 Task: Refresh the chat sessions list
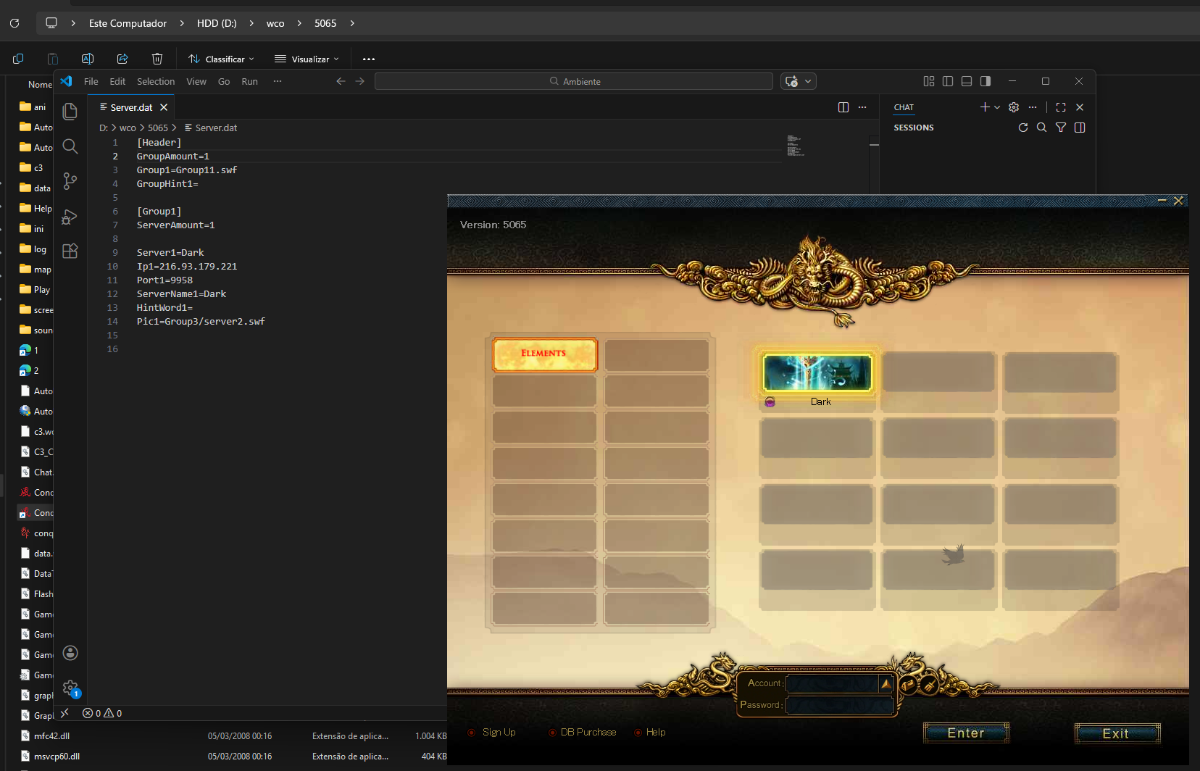click(x=1023, y=128)
